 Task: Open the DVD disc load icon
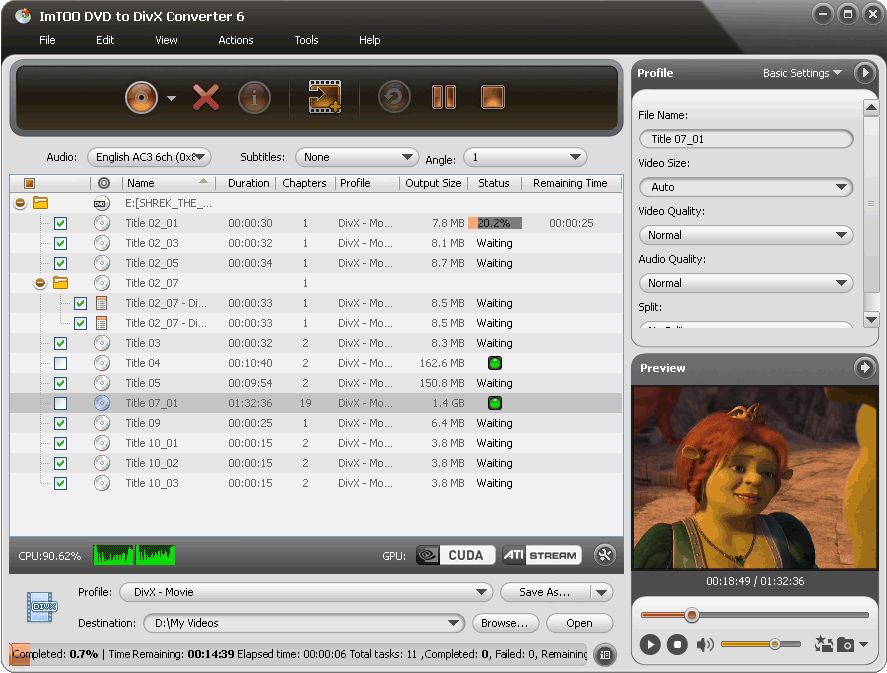click(x=141, y=97)
